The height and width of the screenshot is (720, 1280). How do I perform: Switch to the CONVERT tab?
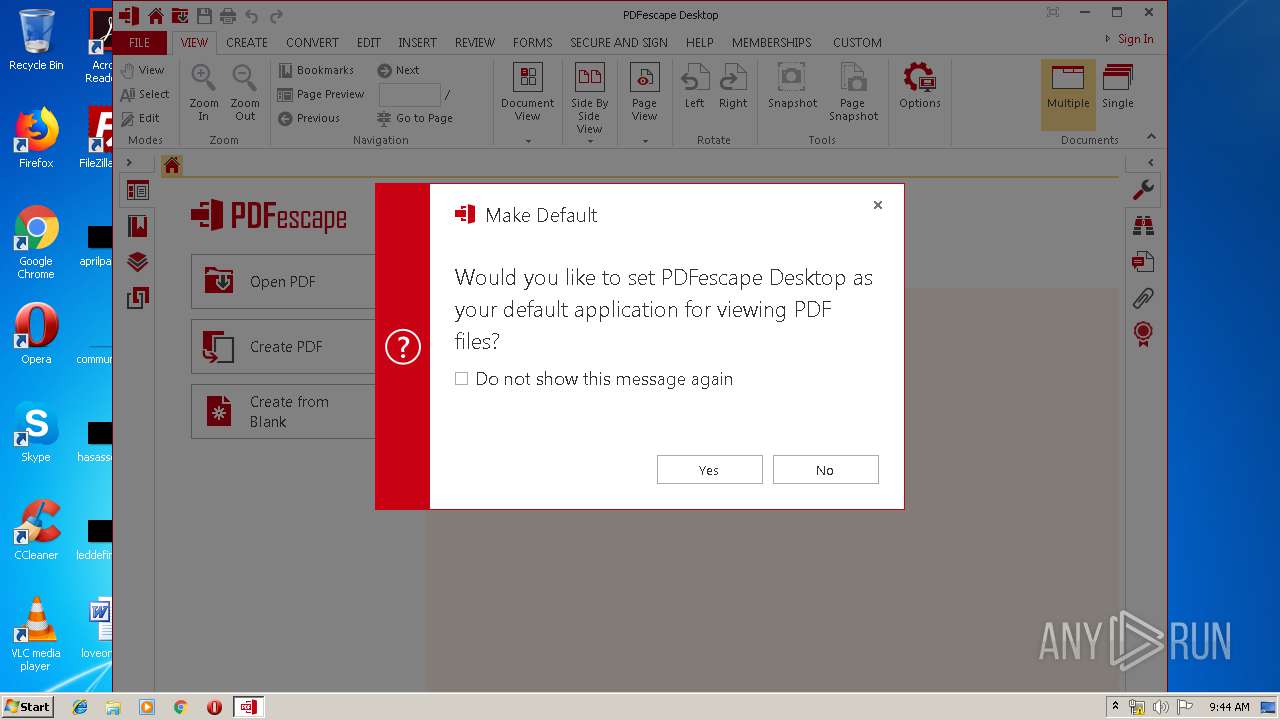point(312,42)
